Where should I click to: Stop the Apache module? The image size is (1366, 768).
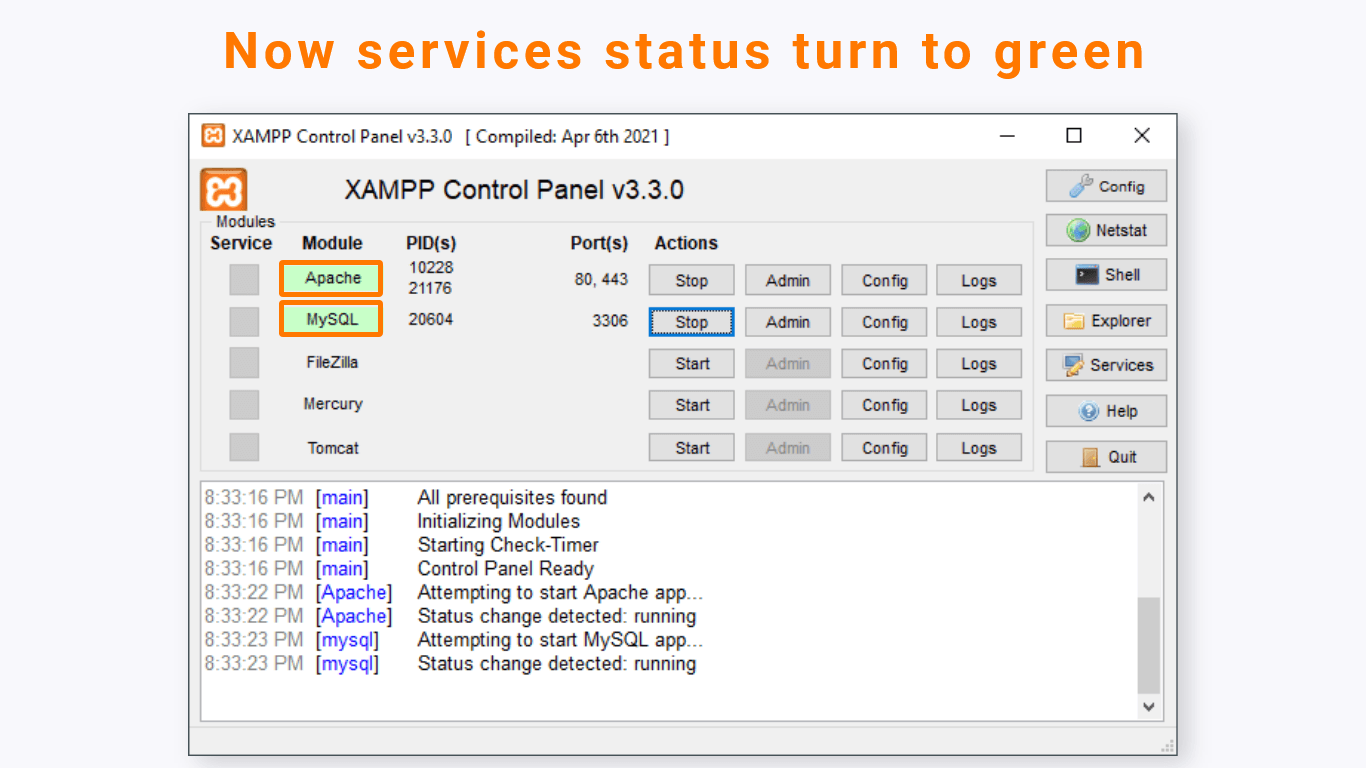(691, 280)
